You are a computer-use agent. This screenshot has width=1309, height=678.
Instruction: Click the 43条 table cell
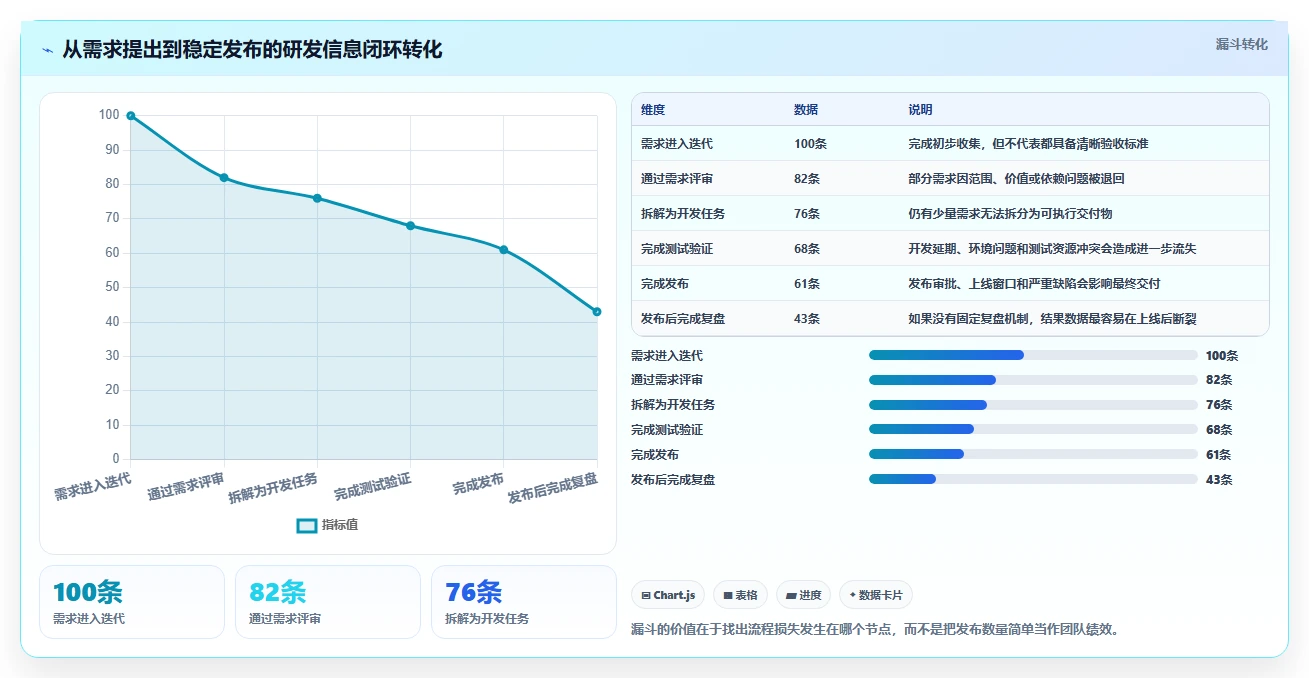(807, 319)
